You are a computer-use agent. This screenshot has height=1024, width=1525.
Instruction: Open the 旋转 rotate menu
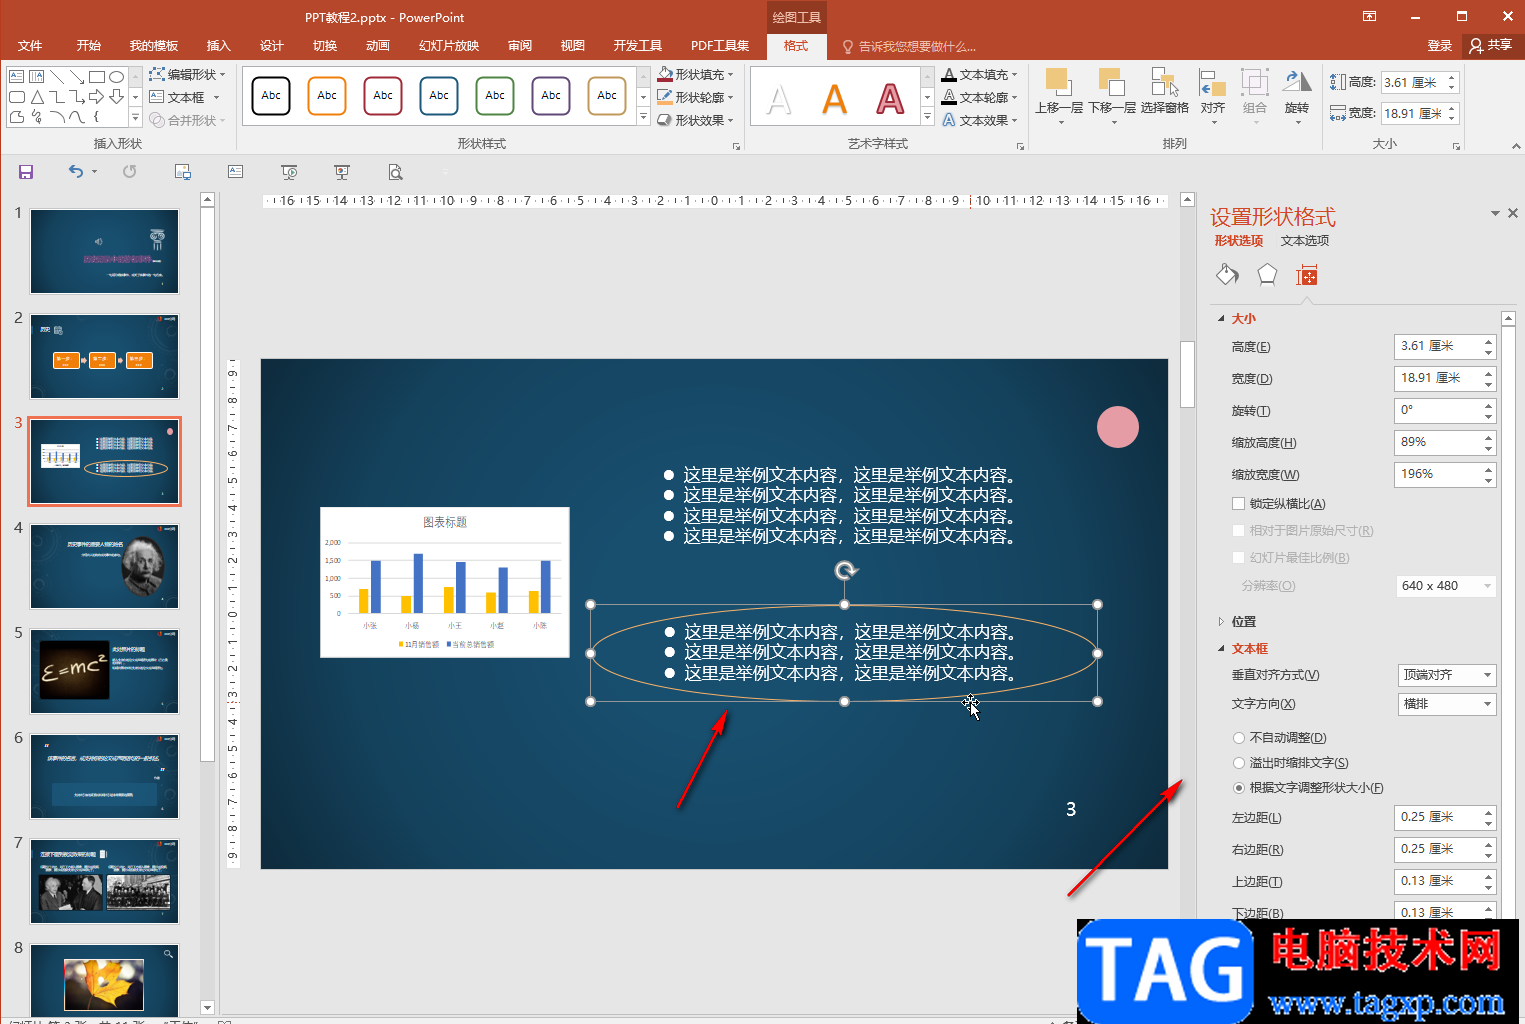(x=1297, y=96)
